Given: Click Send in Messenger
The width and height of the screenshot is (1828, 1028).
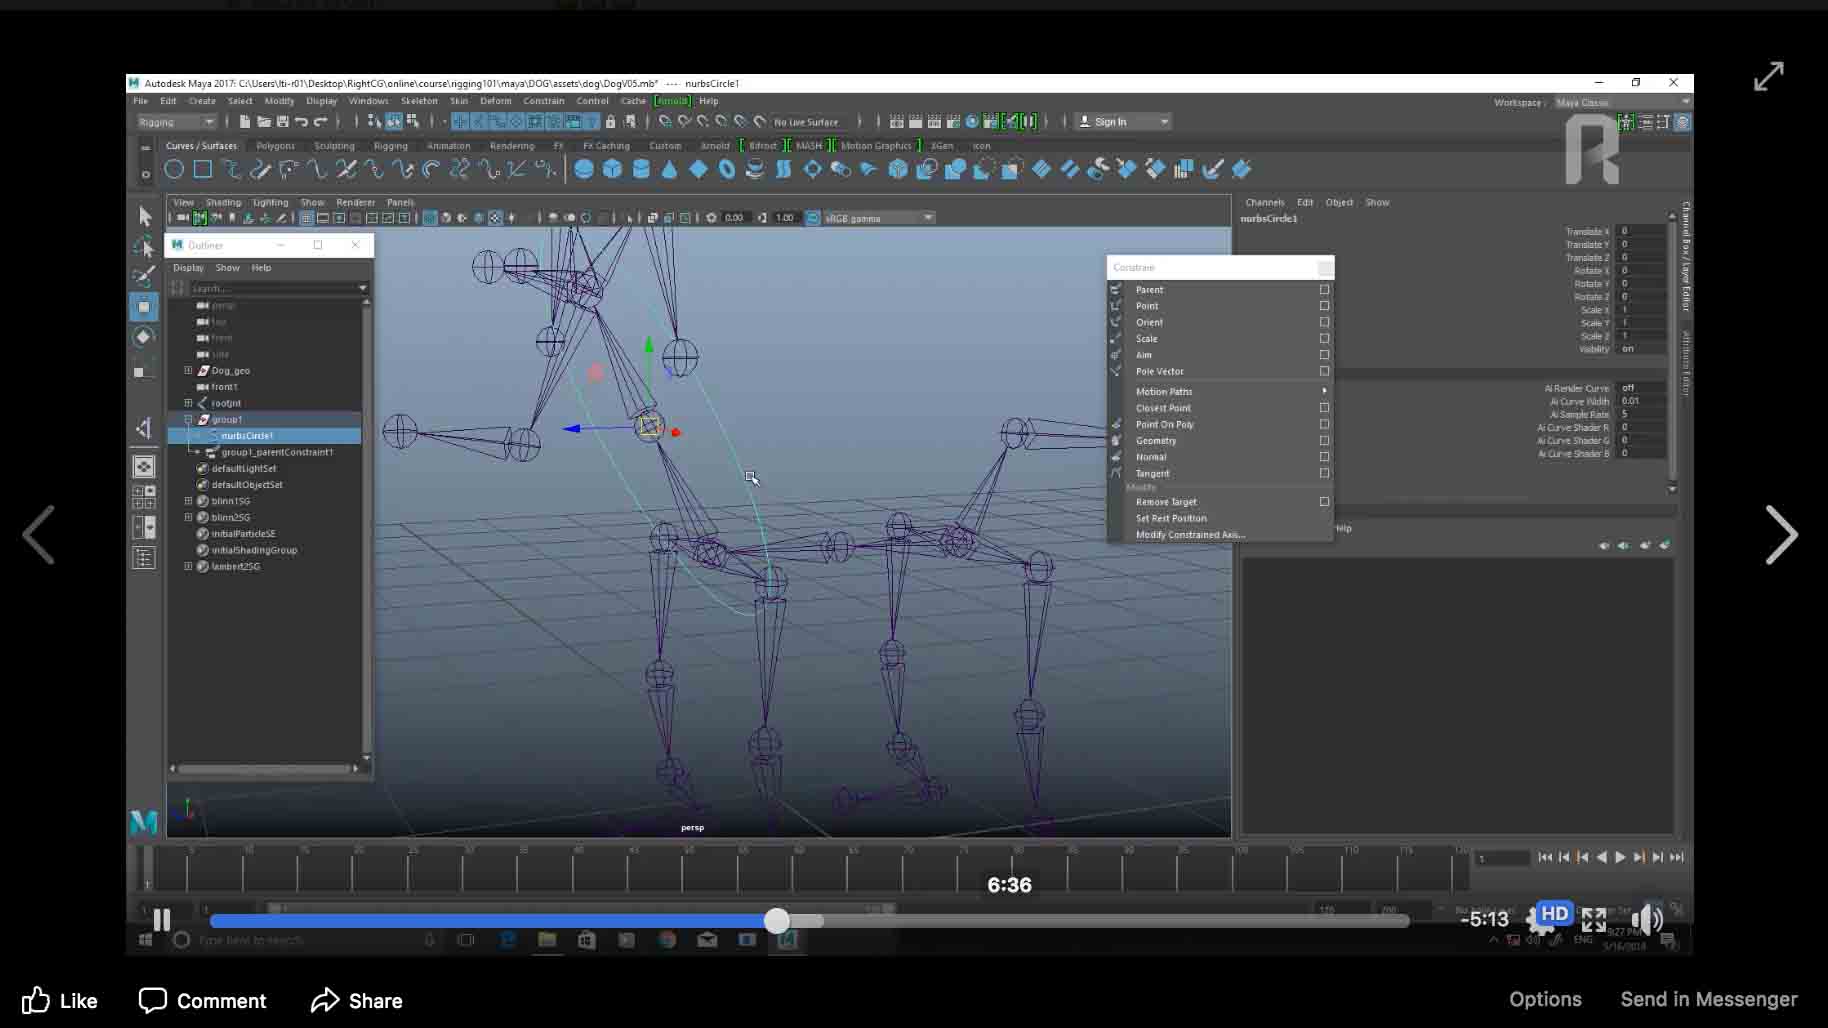Looking at the screenshot, I should pyautogui.click(x=1708, y=999).
